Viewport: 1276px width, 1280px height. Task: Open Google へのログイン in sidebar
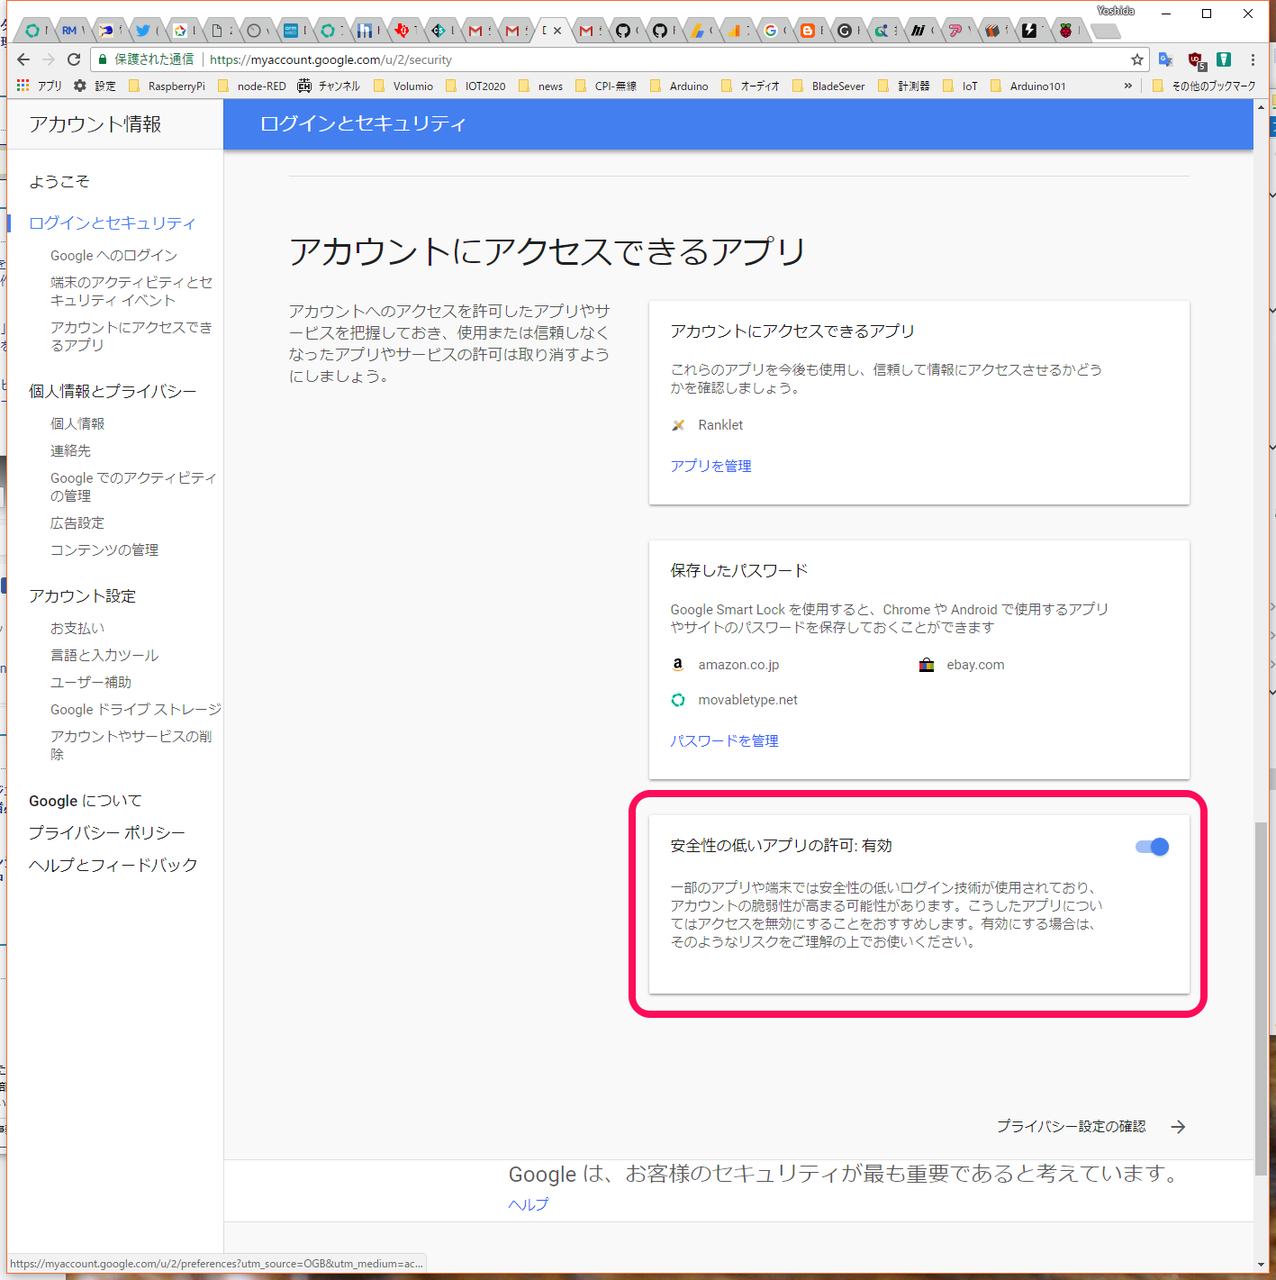114,256
